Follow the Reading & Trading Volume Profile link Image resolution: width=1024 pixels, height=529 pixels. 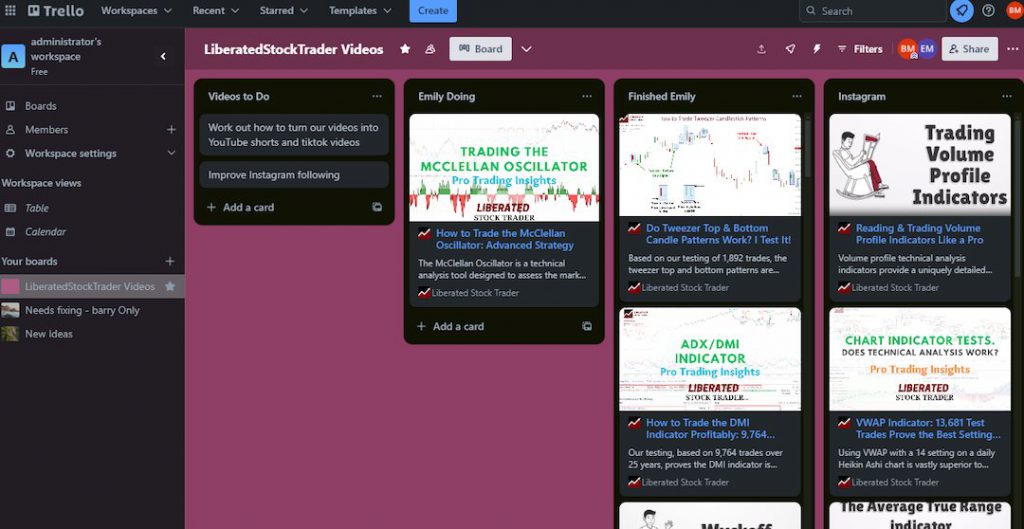920,234
